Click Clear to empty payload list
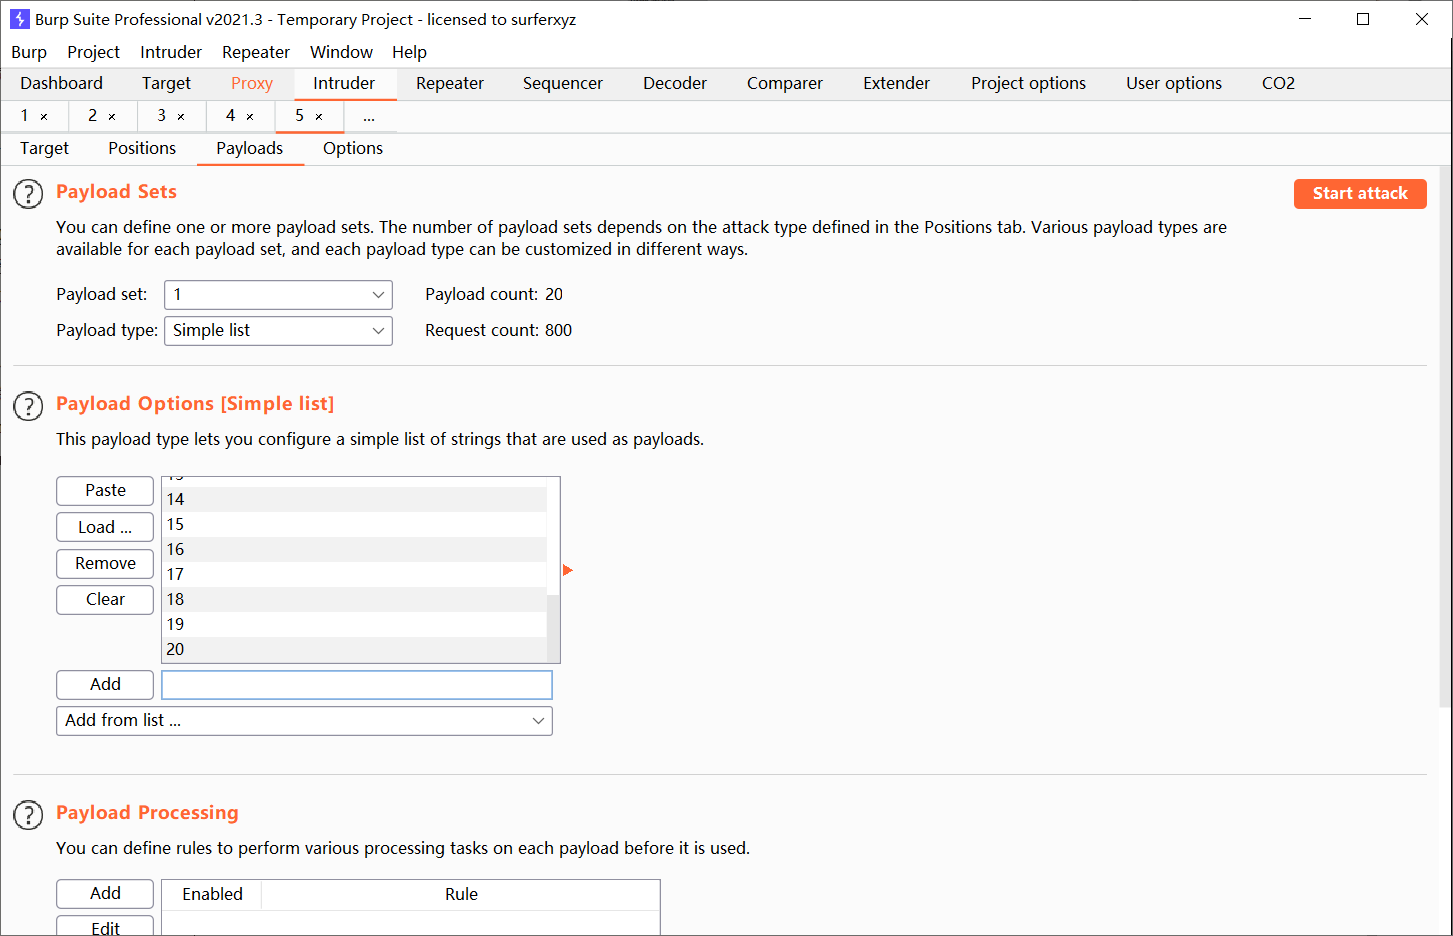Viewport: 1453px width, 936px height. coord(105,600)
